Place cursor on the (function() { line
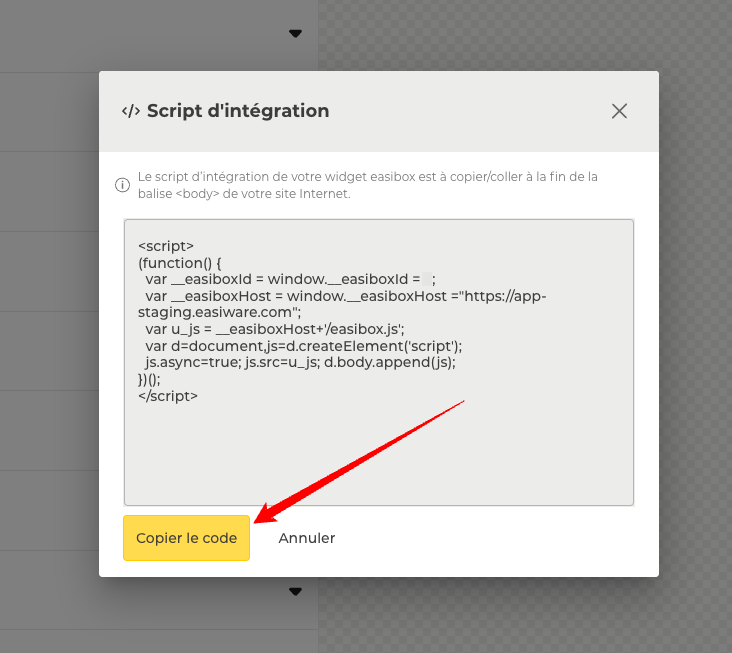The height and width of the screenshot is (653, 732). [180, 263]
